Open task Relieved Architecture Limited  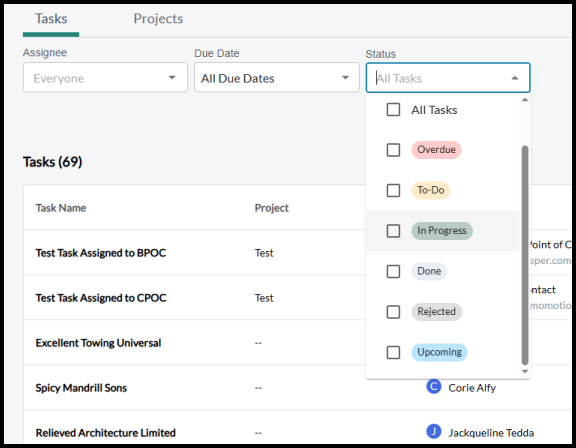105,433
